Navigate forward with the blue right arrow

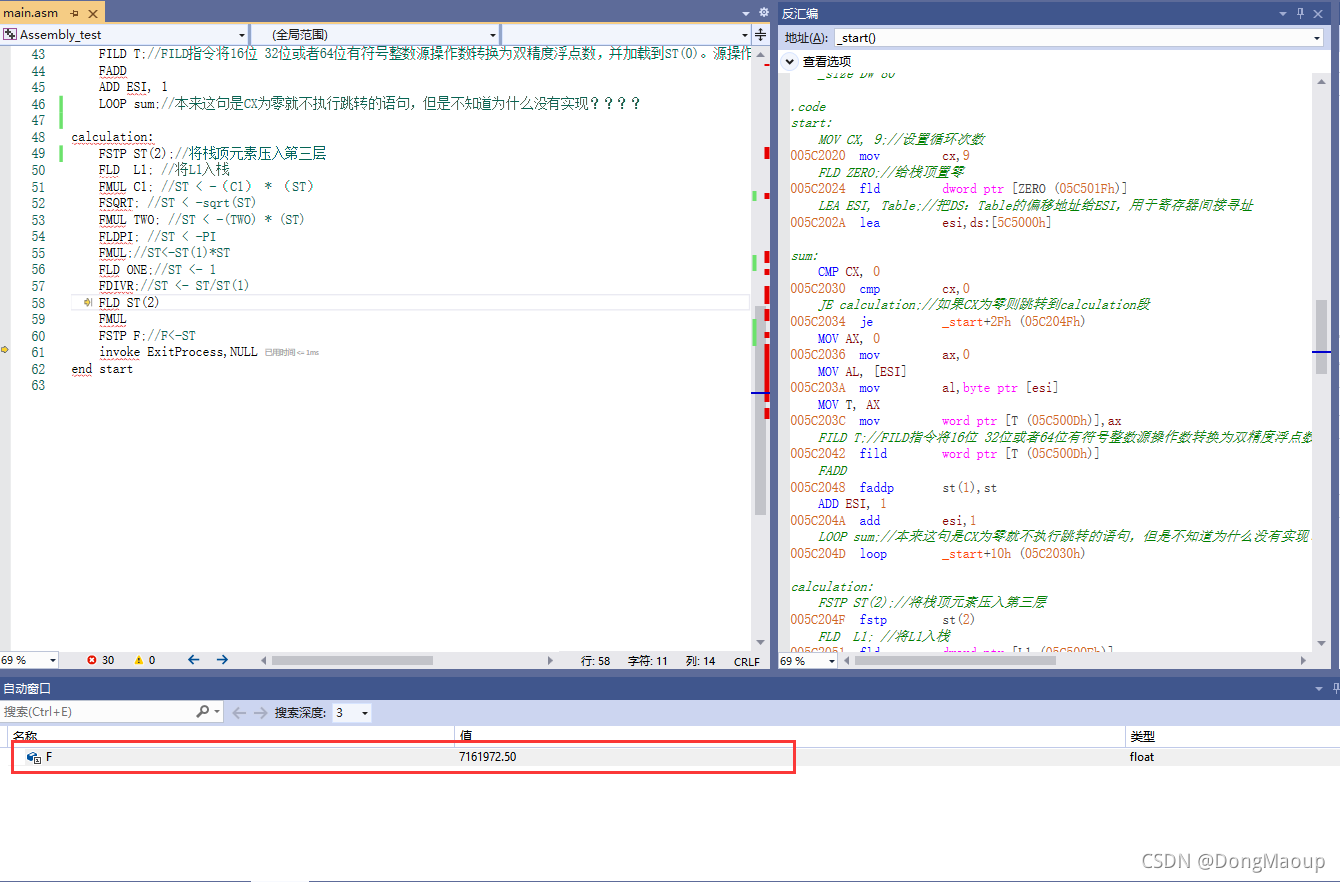coord(222,660)
